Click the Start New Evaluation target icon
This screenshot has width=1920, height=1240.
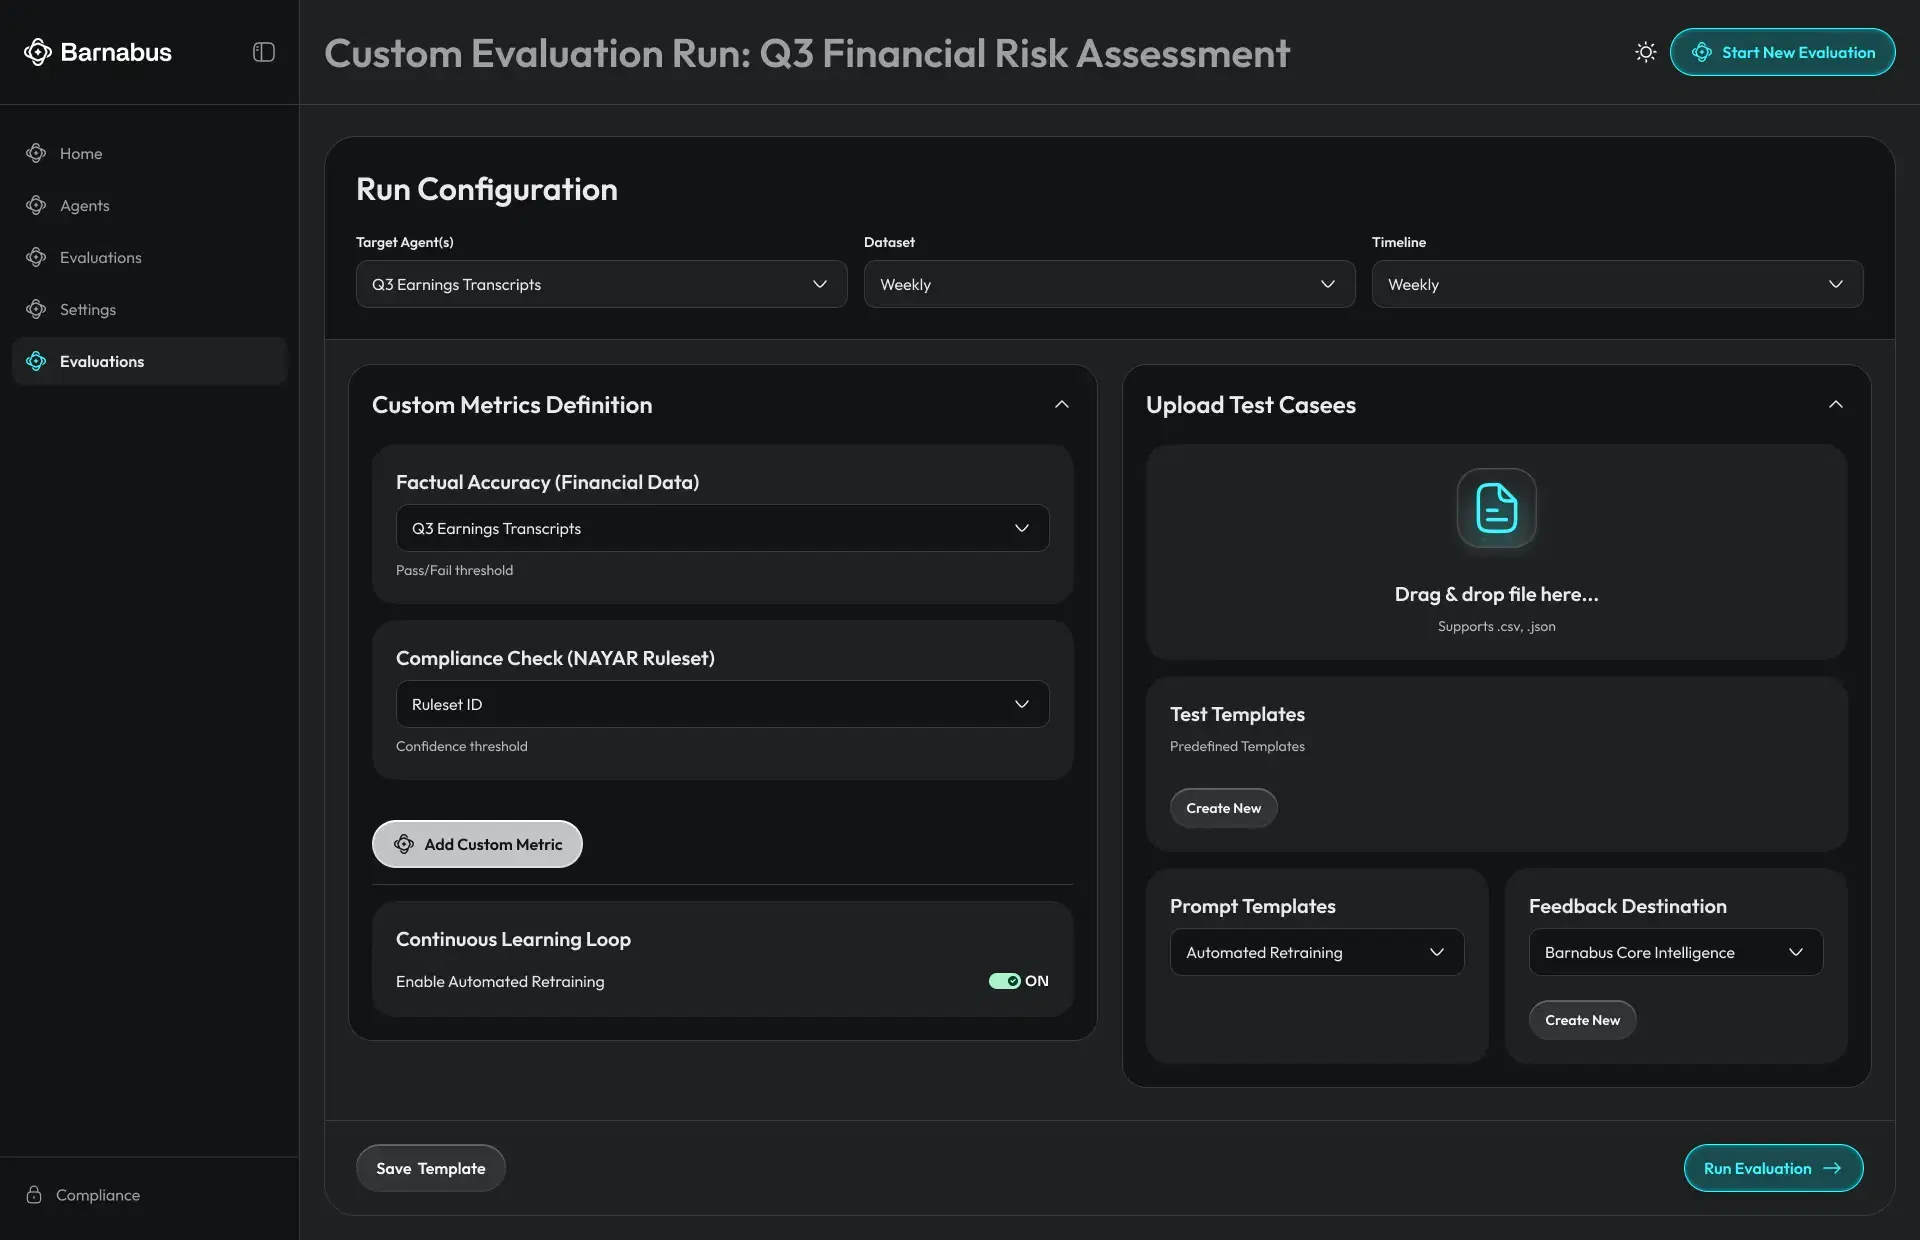(1703, 52)
